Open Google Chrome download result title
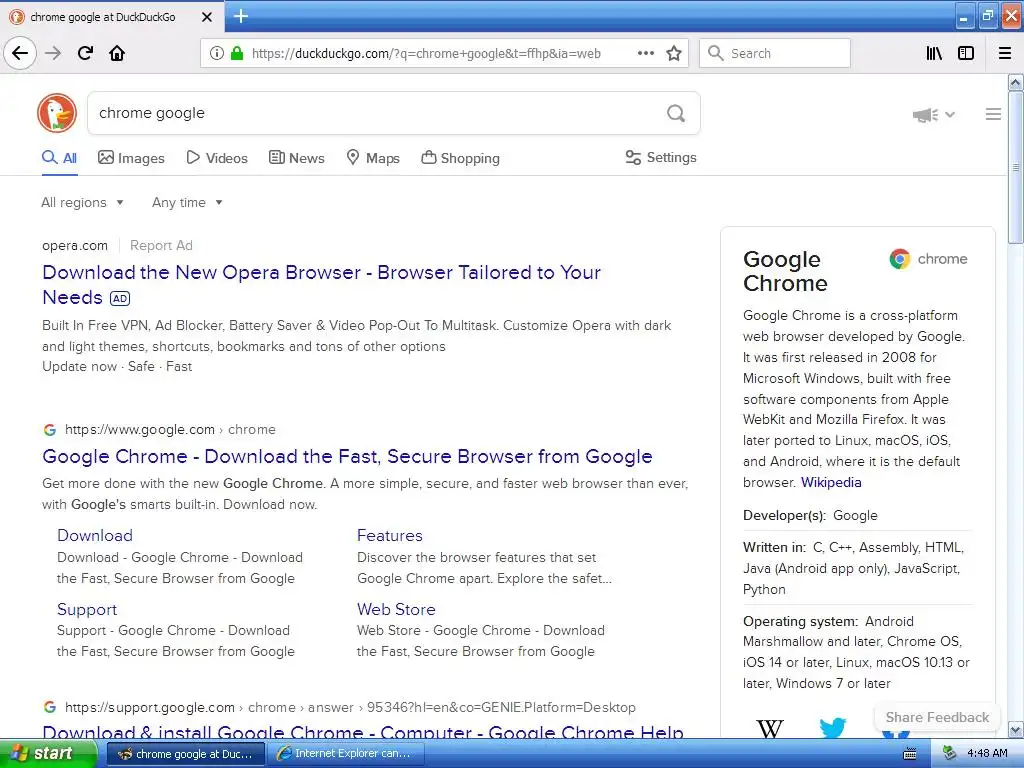The height and width of the screenshot is (768, 1024). [x=347, y=456]
